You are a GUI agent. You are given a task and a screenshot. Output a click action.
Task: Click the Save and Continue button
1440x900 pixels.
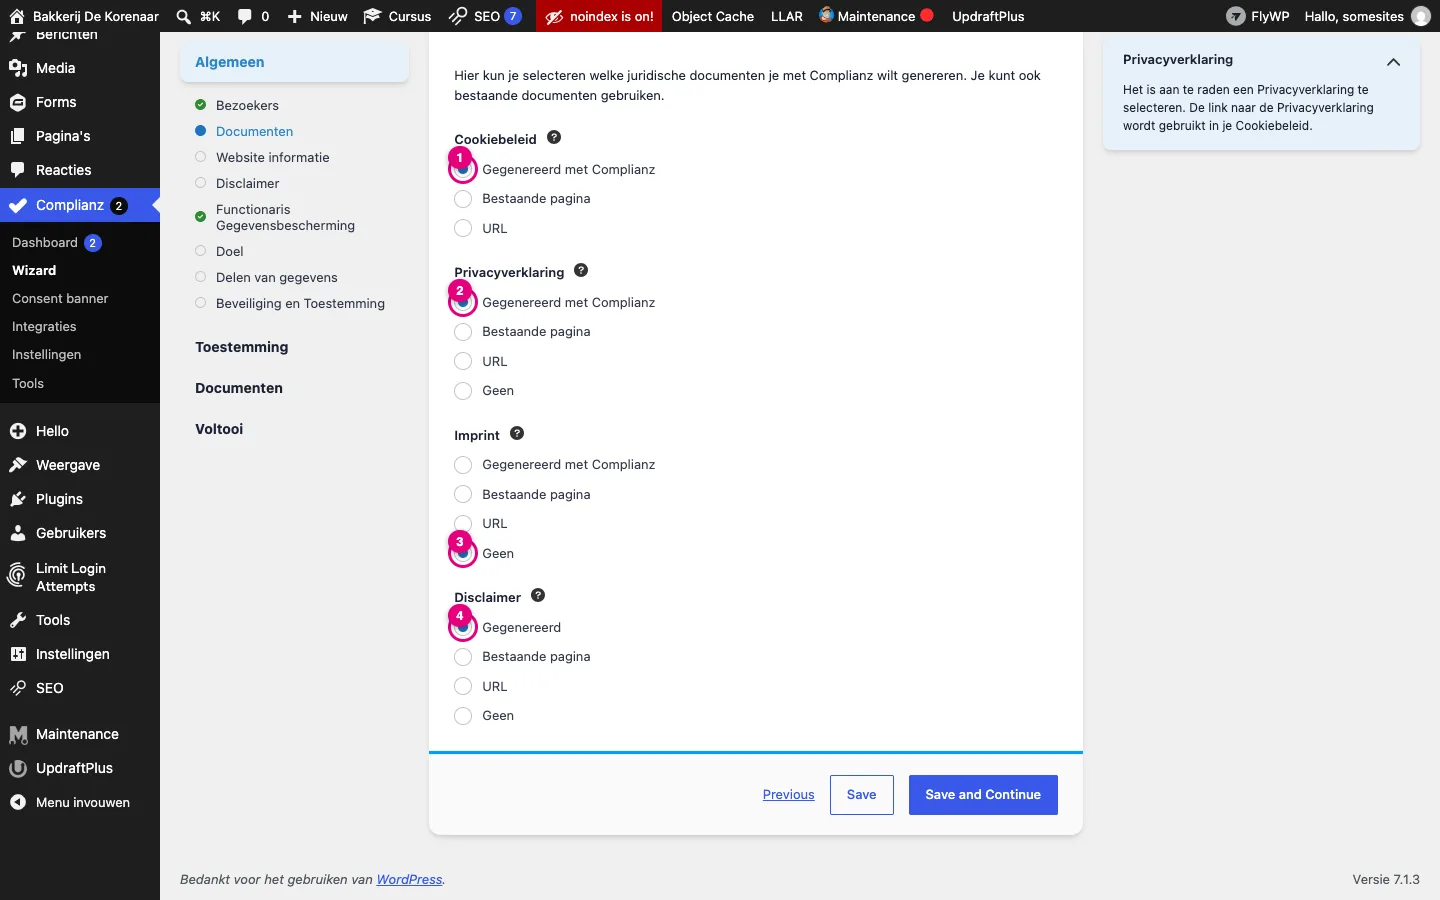[x=983, y=795]
